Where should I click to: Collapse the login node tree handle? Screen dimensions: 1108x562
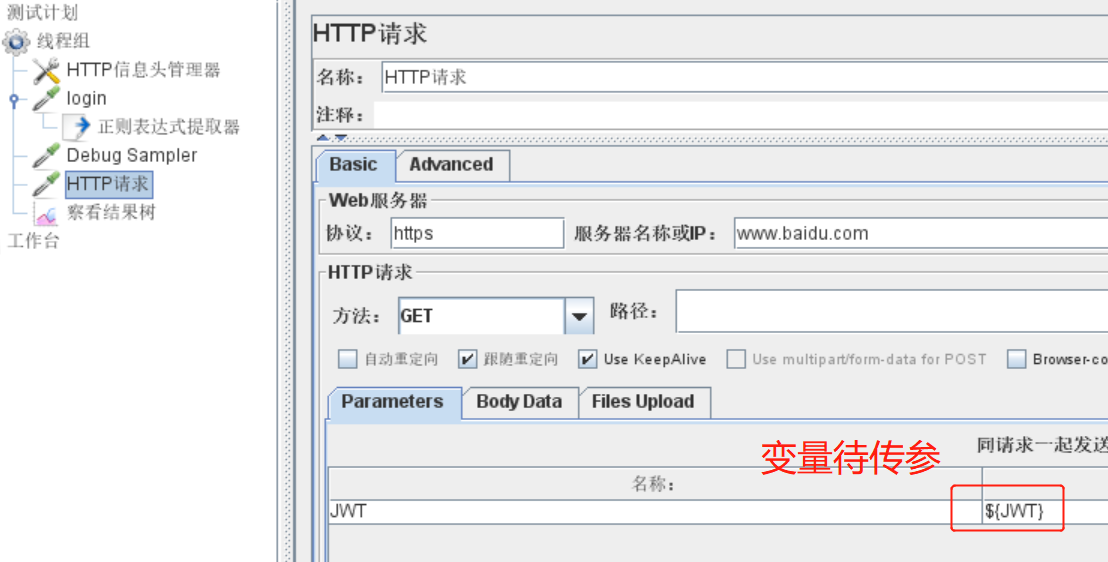pyautogui.click(x=13, y=100)
